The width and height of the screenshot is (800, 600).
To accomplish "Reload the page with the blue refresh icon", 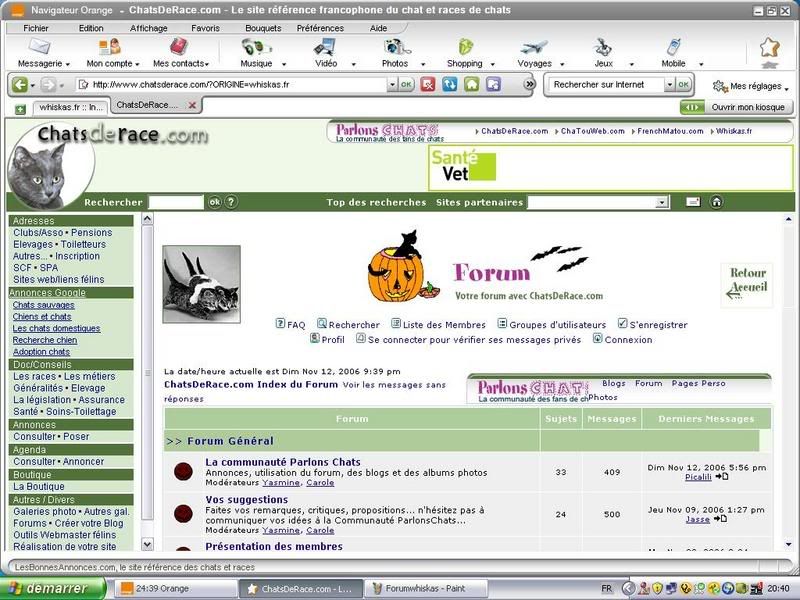I will click(449, 84).
